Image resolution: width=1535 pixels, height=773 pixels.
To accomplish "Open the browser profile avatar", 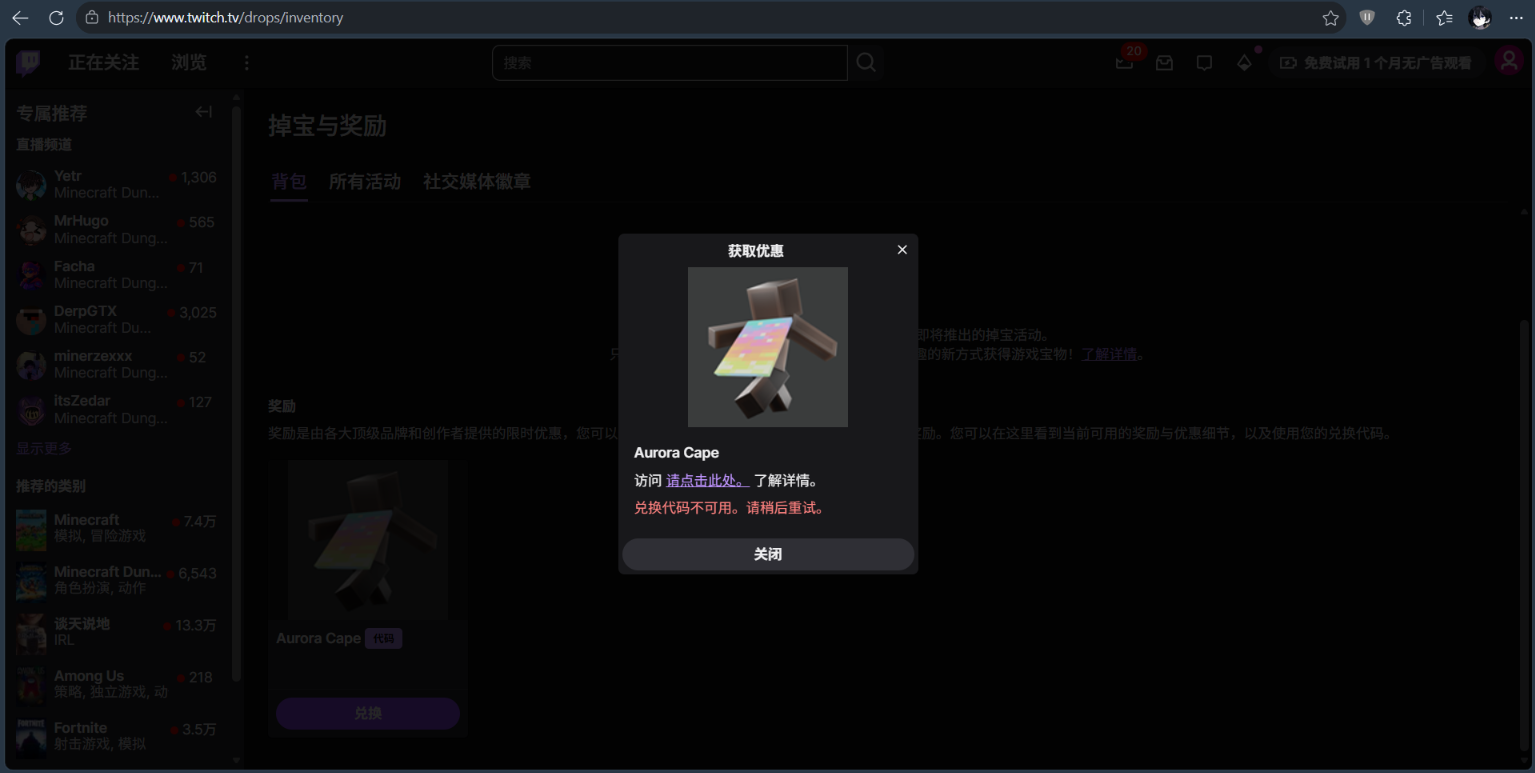I will 1481,18.
